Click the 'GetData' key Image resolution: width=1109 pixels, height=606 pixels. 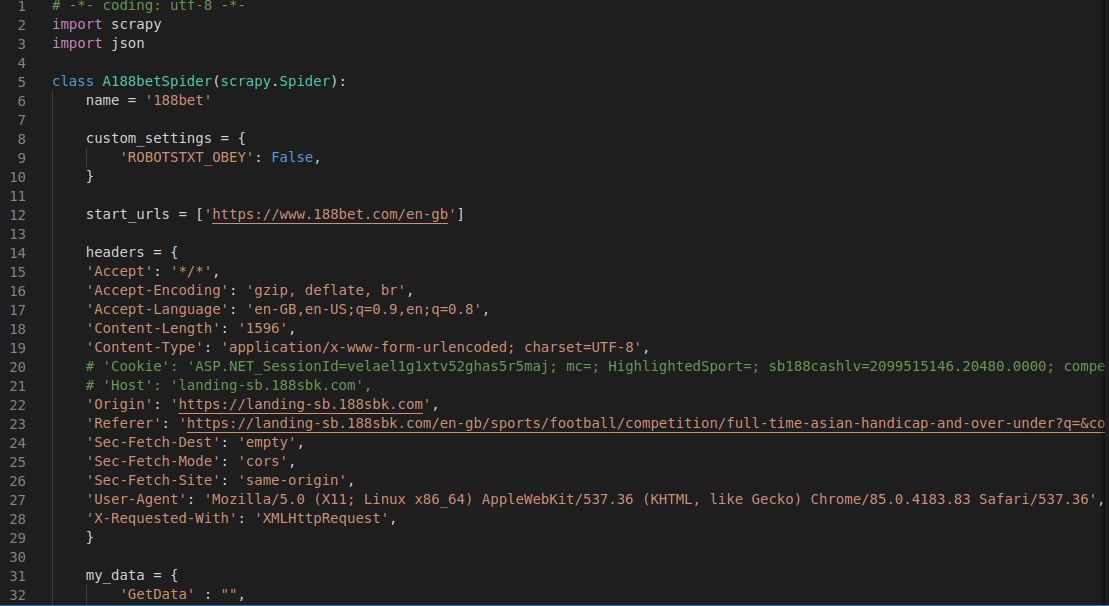click(157, 595)
